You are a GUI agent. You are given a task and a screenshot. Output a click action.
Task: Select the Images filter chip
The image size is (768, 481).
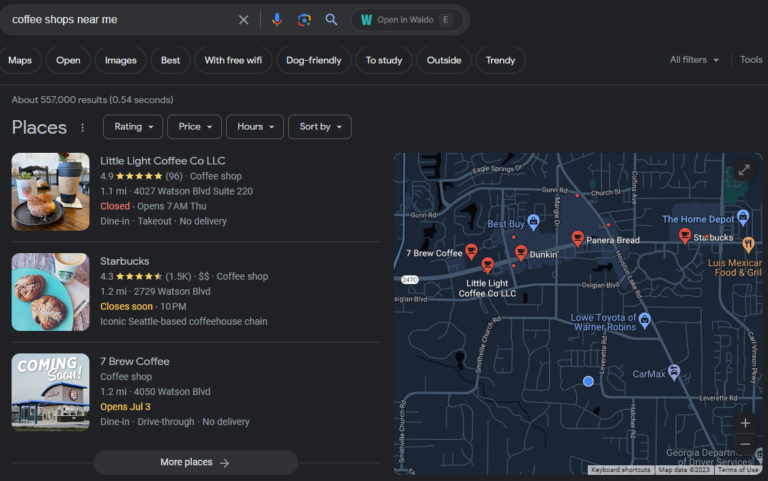(120, 60)
